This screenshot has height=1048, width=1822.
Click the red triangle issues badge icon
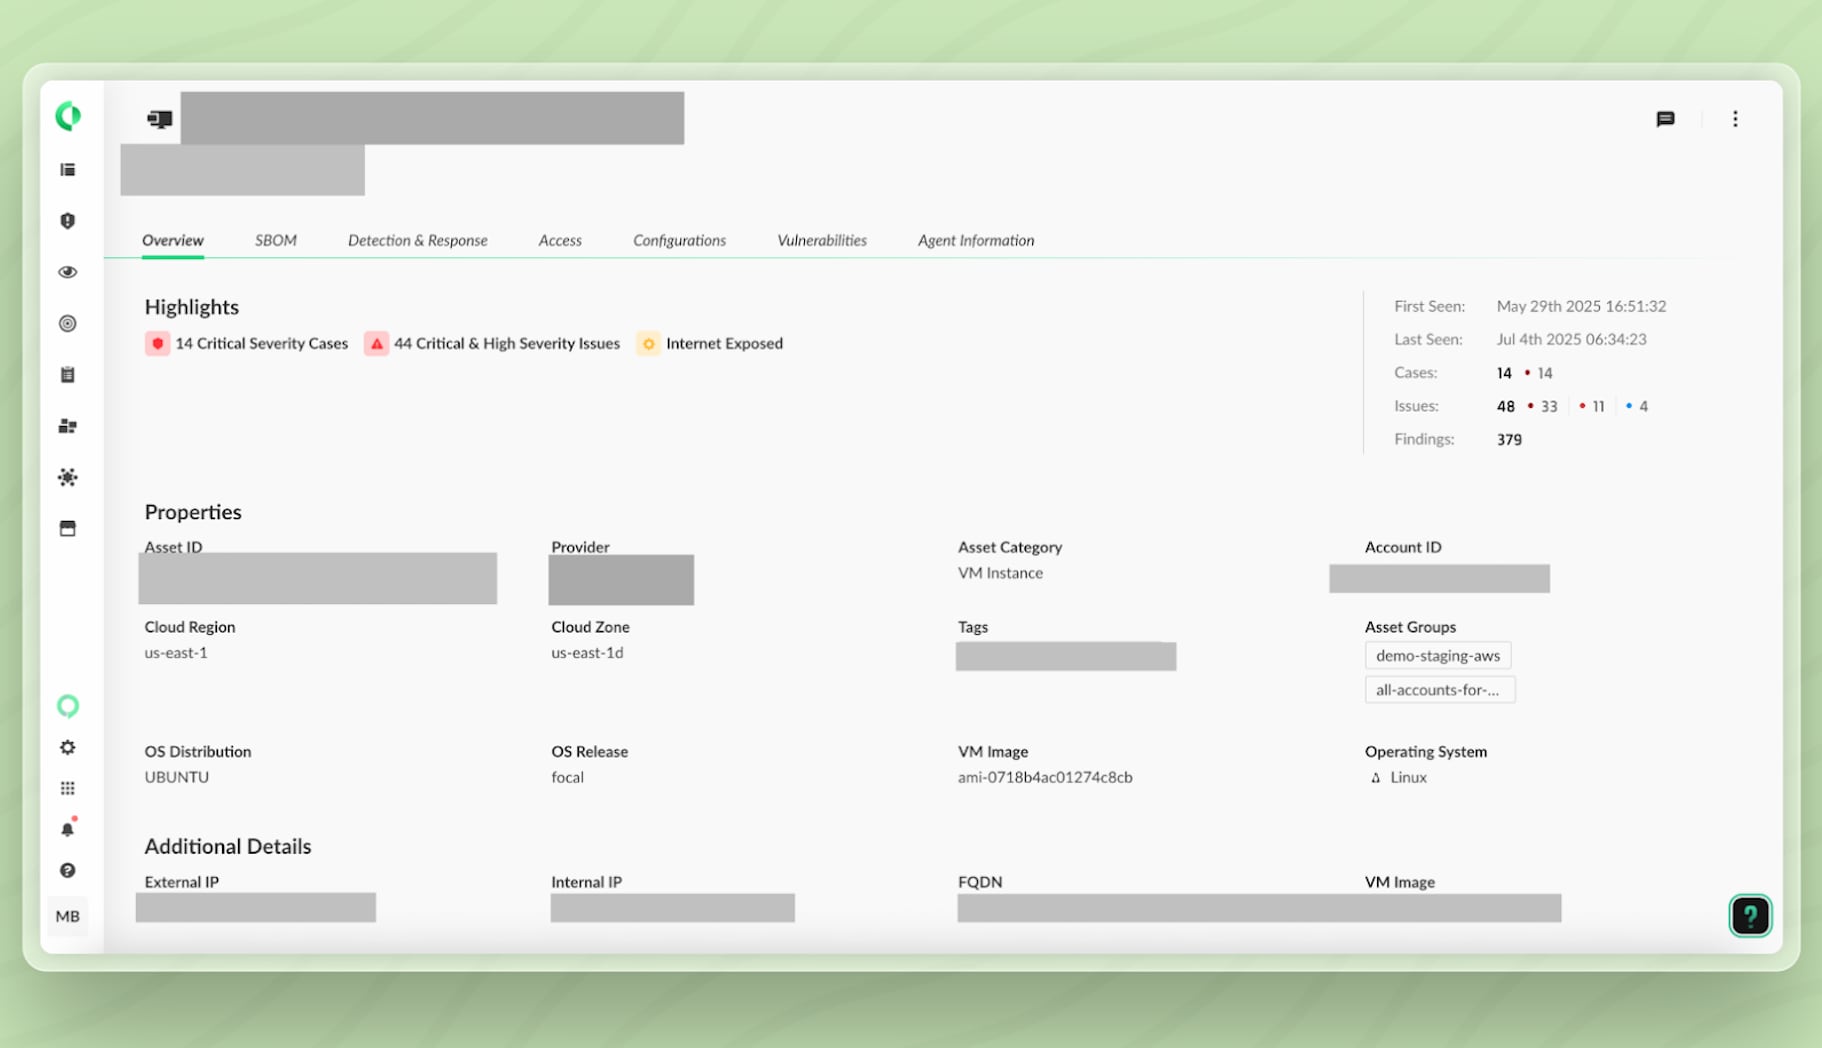(376, 344)
